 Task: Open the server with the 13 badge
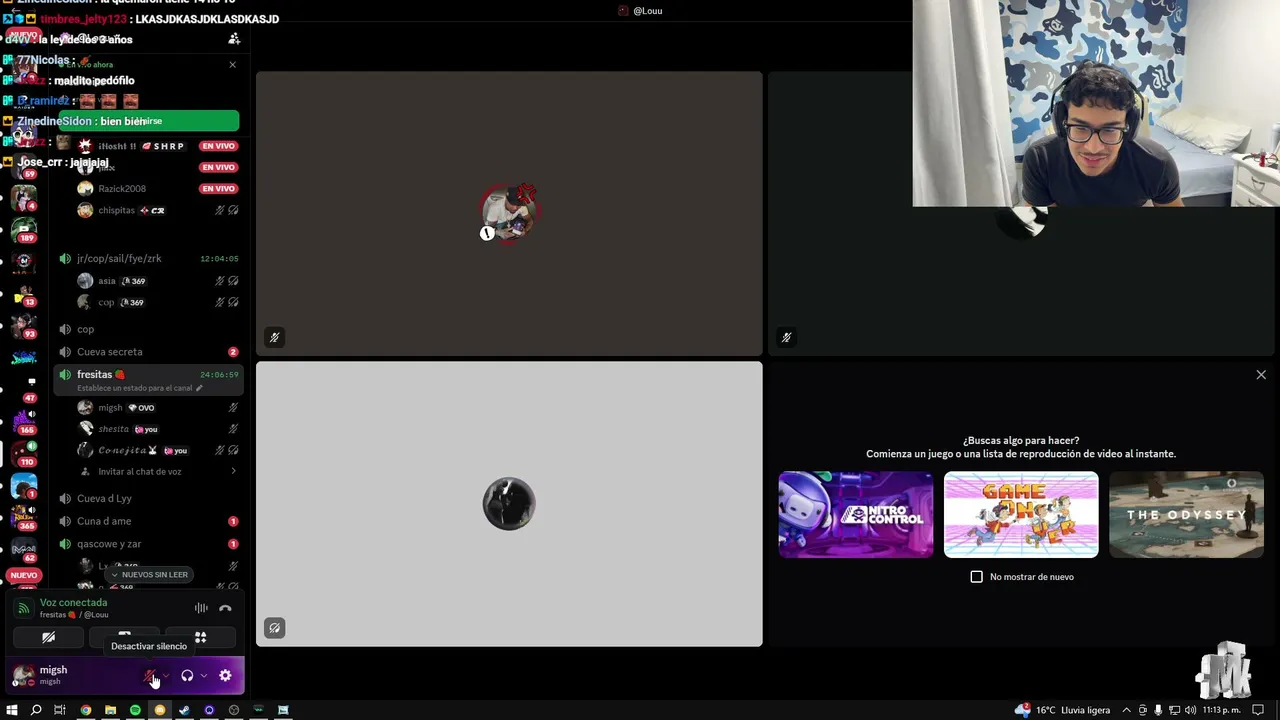point(23,293)
